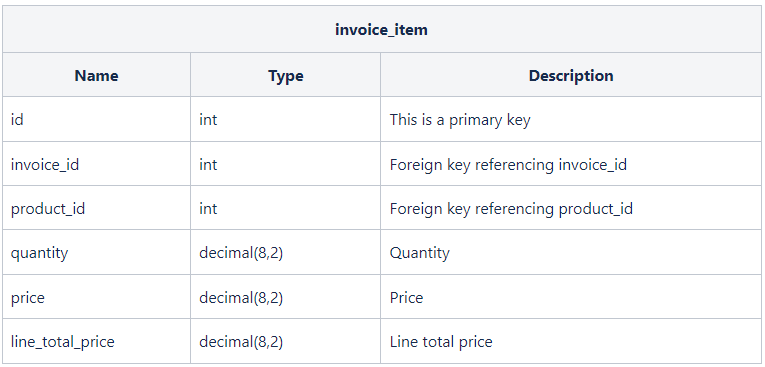The height and width of the screenshot is (367, 765).
Task: Click the invoice_item table title
Action: pyautogui.click(x=381, y=30)
